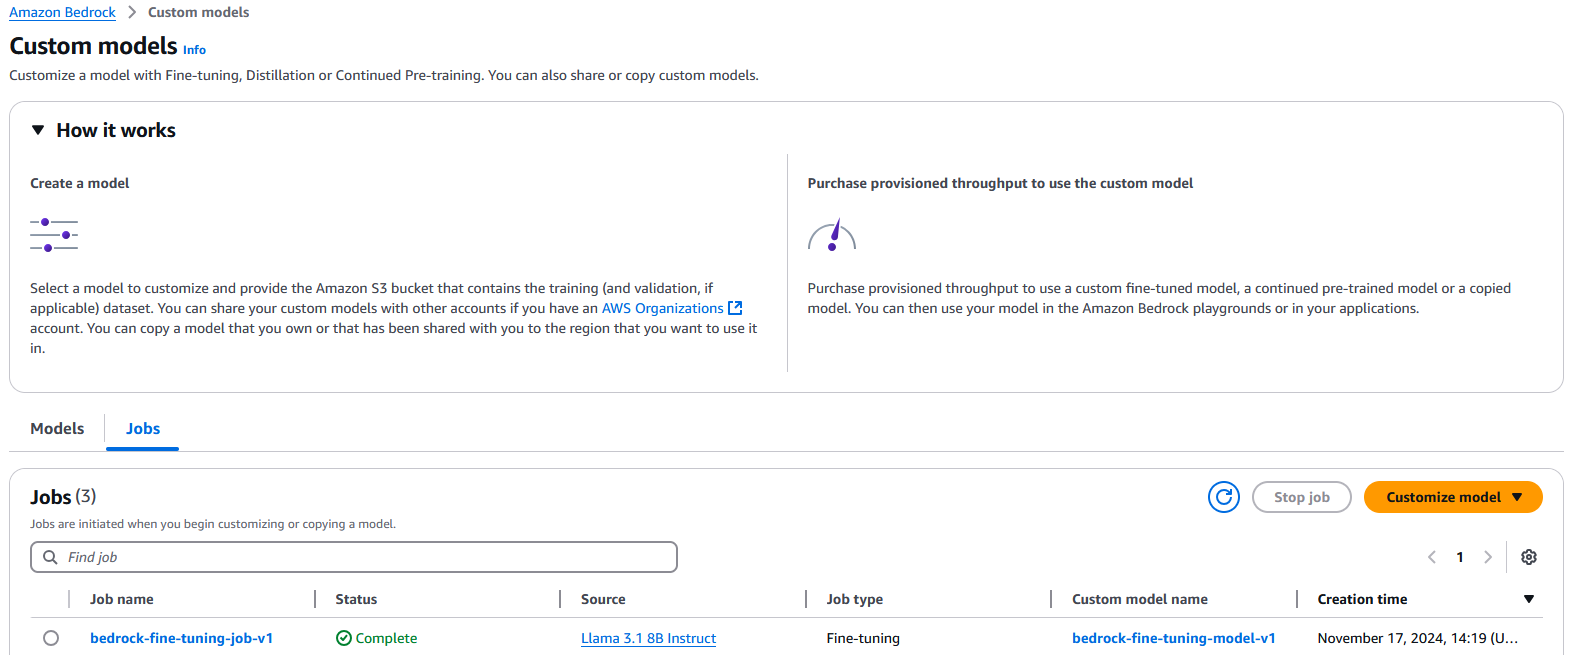Screen dimensions: 1572x655
Task: Click the provisioned throughput gauge icon
Action: (x=832, y=236)
